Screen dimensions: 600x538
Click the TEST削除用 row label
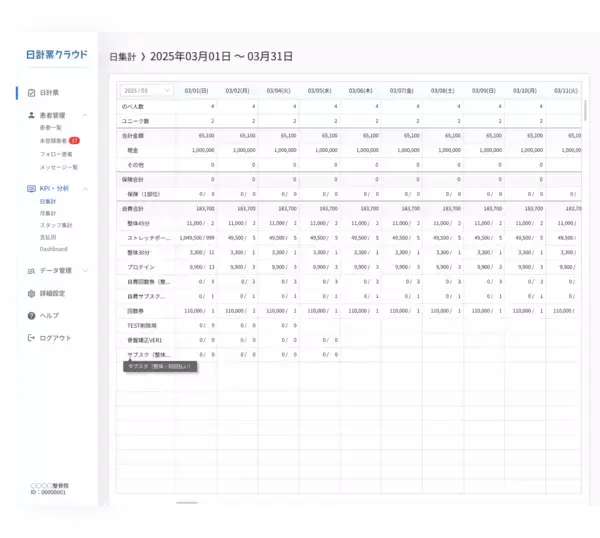[142, 325]
